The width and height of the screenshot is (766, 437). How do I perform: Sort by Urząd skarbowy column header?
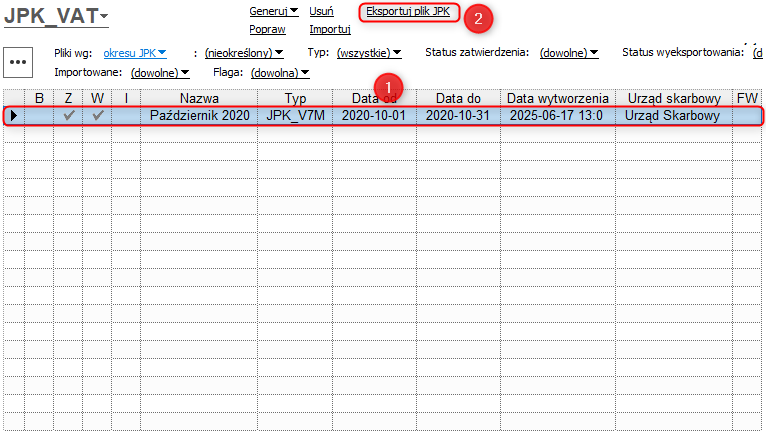[x=674, y=98]
